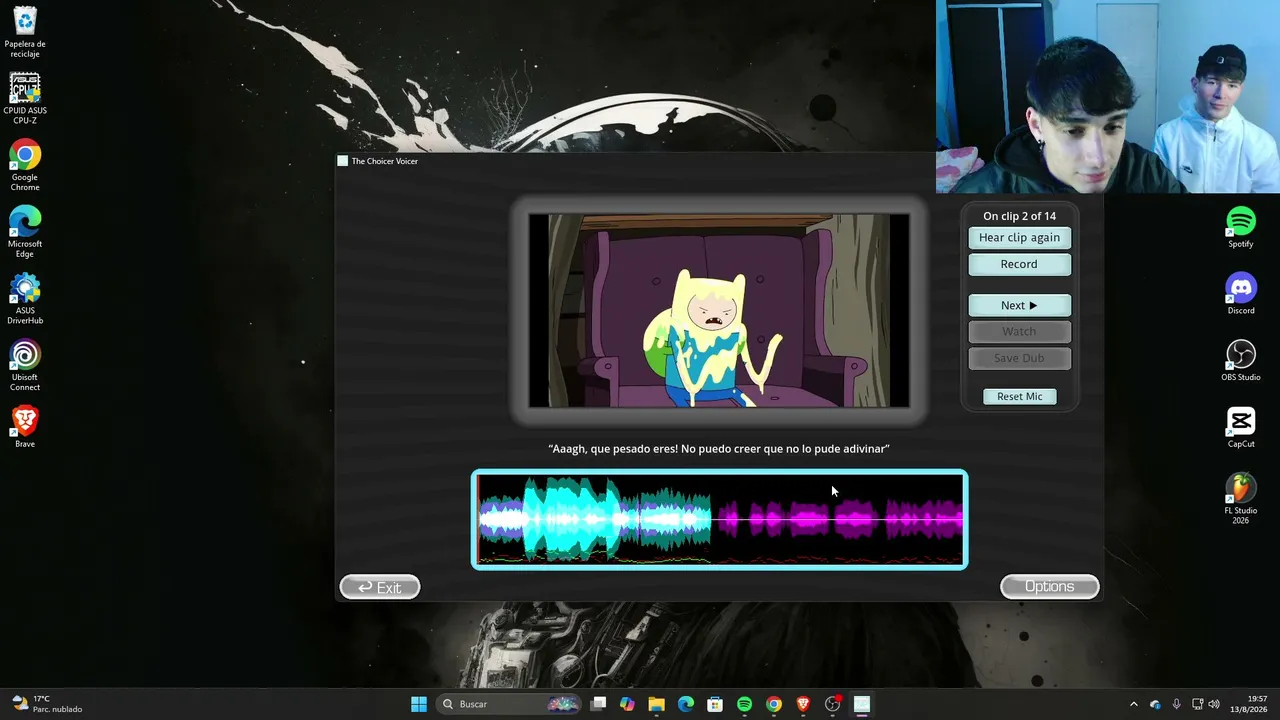Click the Hear clip again button
Image resolution: width=1280 pixels, height=720 pixels.
1019,238
